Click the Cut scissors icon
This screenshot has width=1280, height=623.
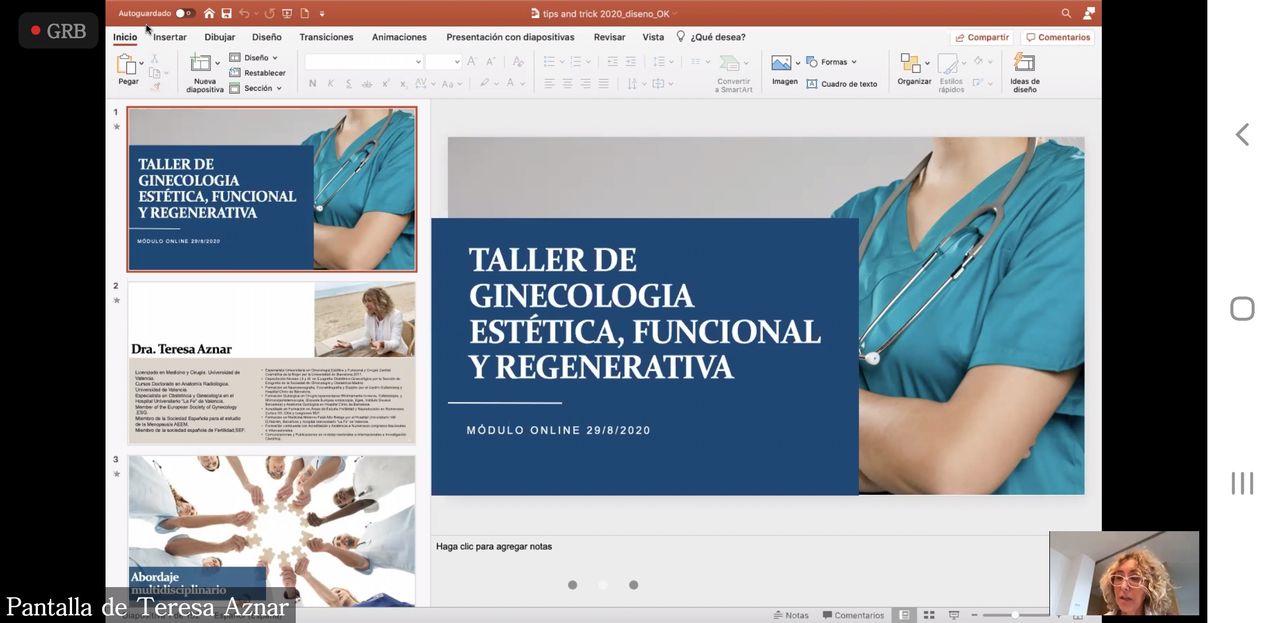pyautogui.click(x=155, y=58)
